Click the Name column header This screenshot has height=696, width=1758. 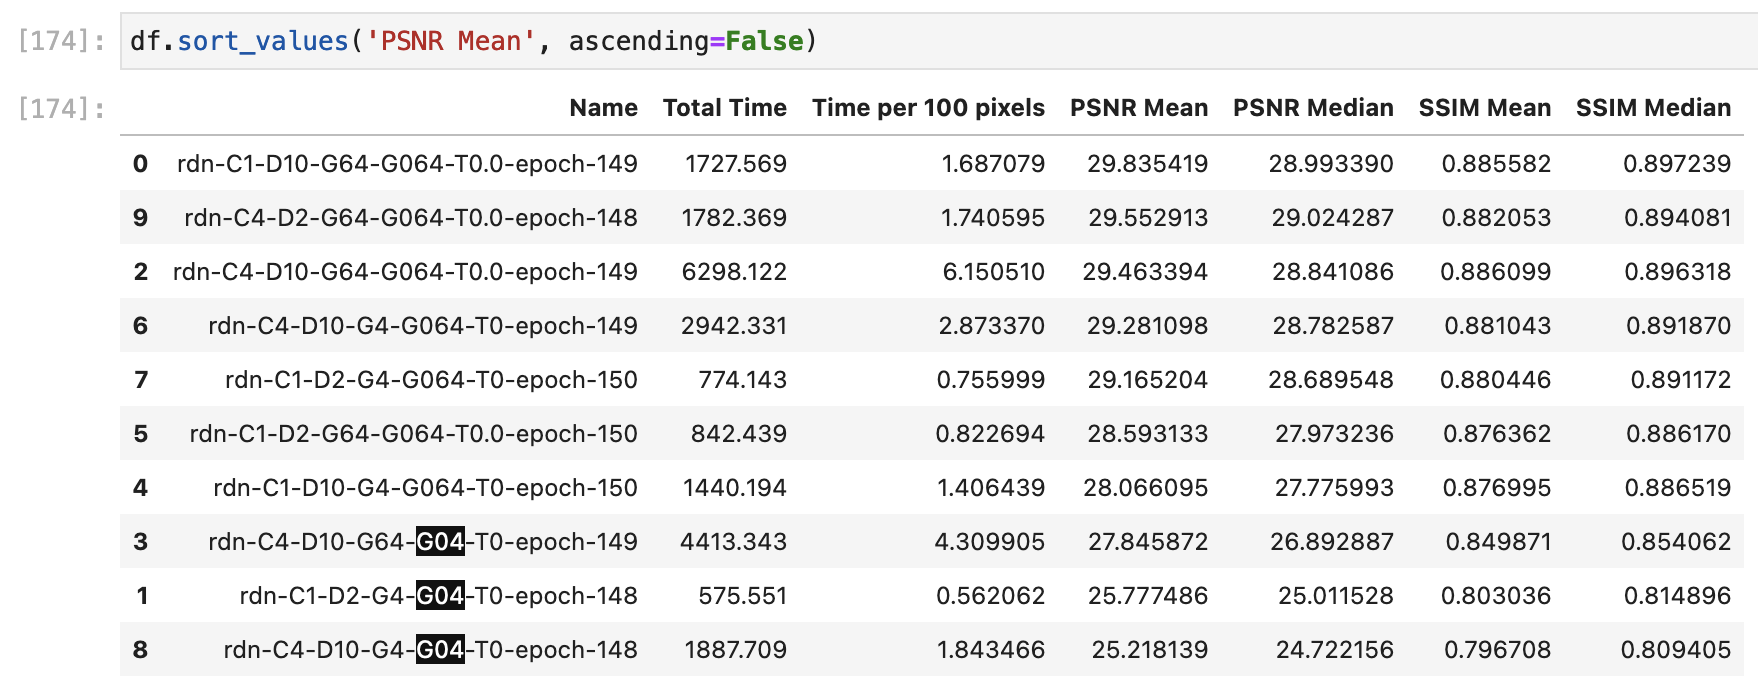click(x=603, y=108)
